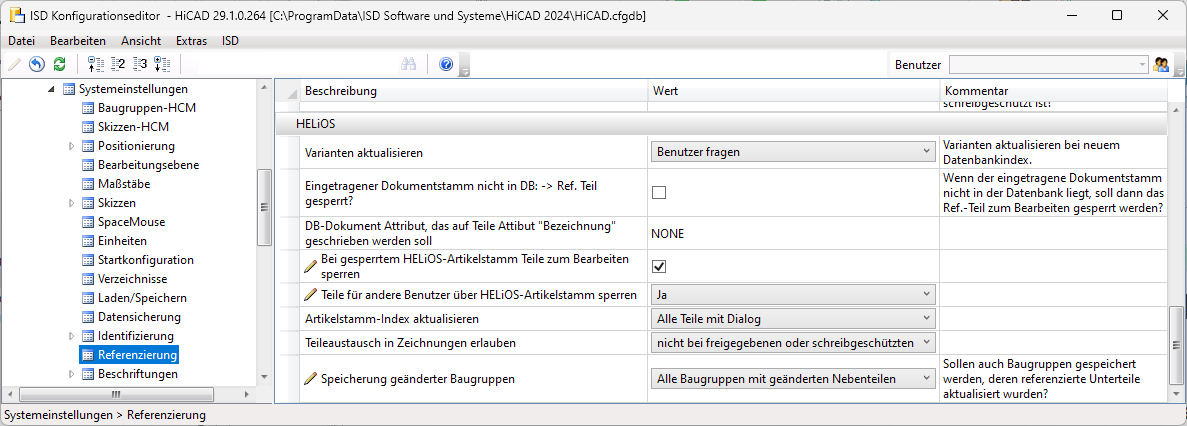Select Positionierung in the tree

point(136,146)
